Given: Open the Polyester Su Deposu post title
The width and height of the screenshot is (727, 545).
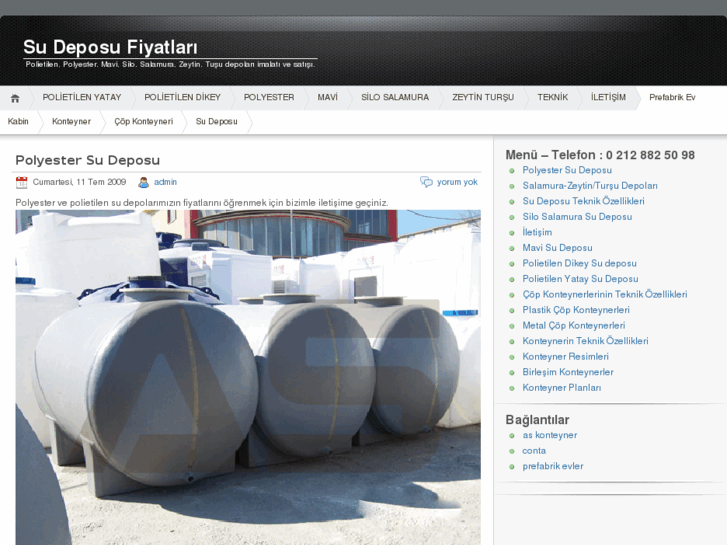Looking at the screenshot, I should pos(88,160).
